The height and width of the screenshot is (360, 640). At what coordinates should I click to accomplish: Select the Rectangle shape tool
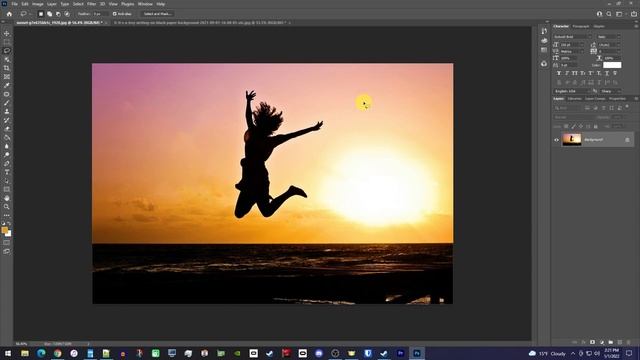(7, 189)
